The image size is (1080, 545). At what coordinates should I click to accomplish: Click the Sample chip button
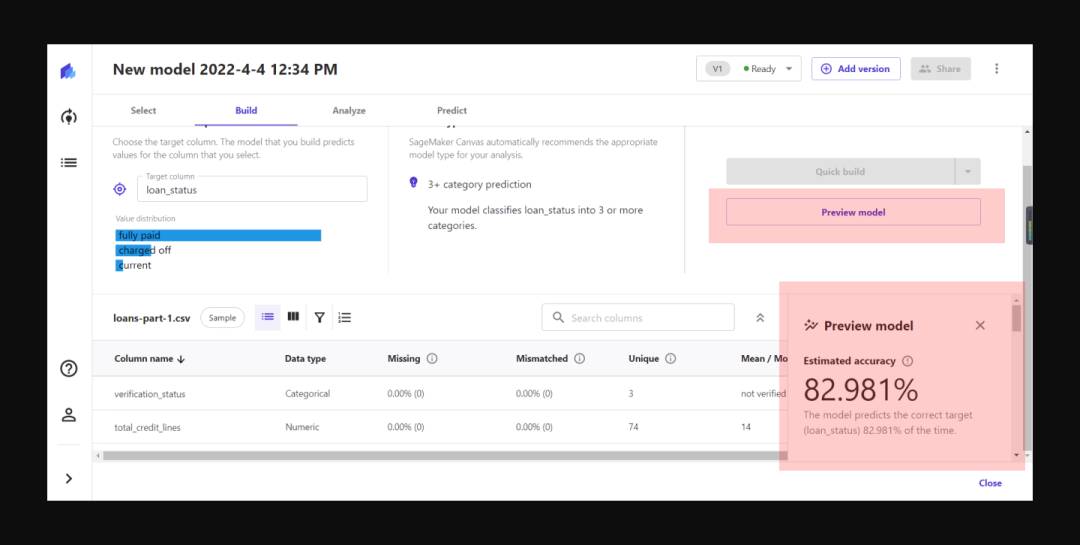click(222, 318)
